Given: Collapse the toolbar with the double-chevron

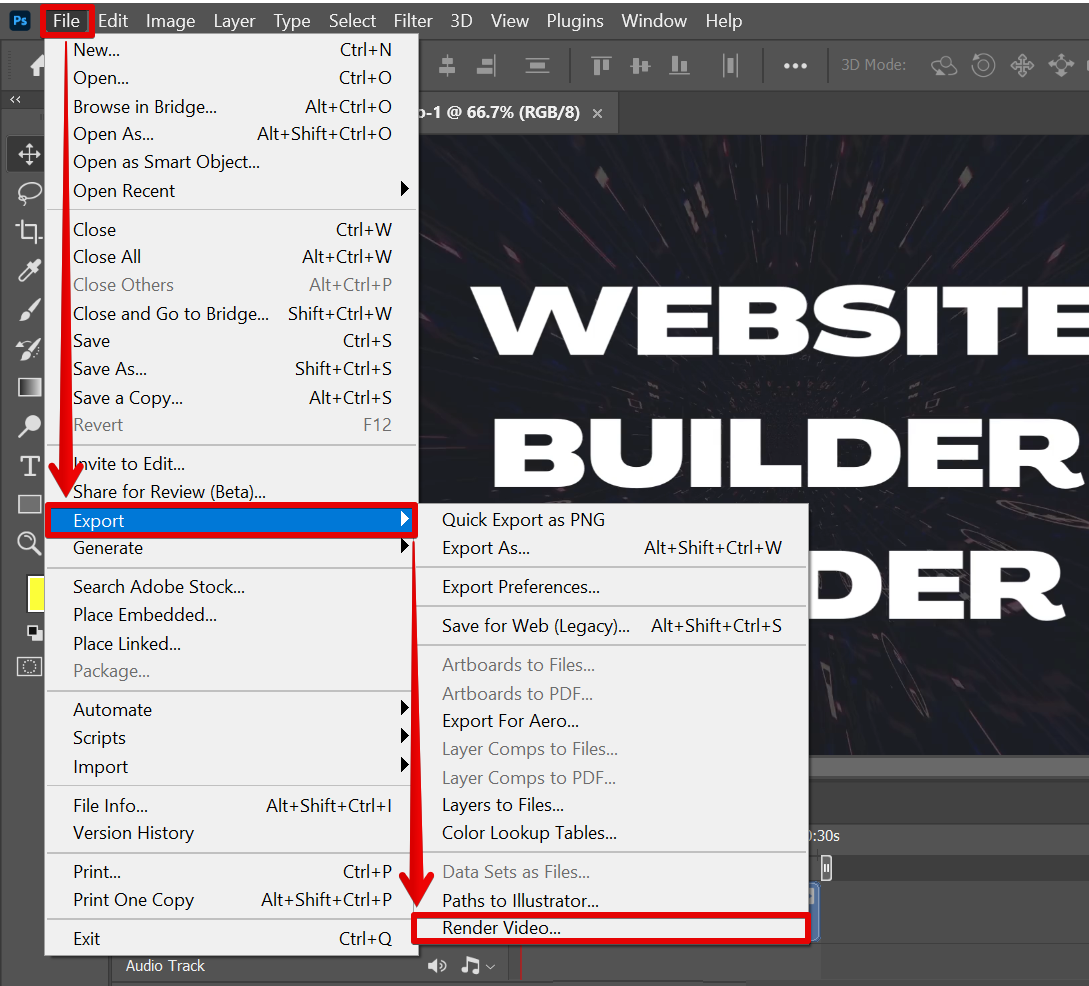Looking at the screenshot, I should (16, 99).
